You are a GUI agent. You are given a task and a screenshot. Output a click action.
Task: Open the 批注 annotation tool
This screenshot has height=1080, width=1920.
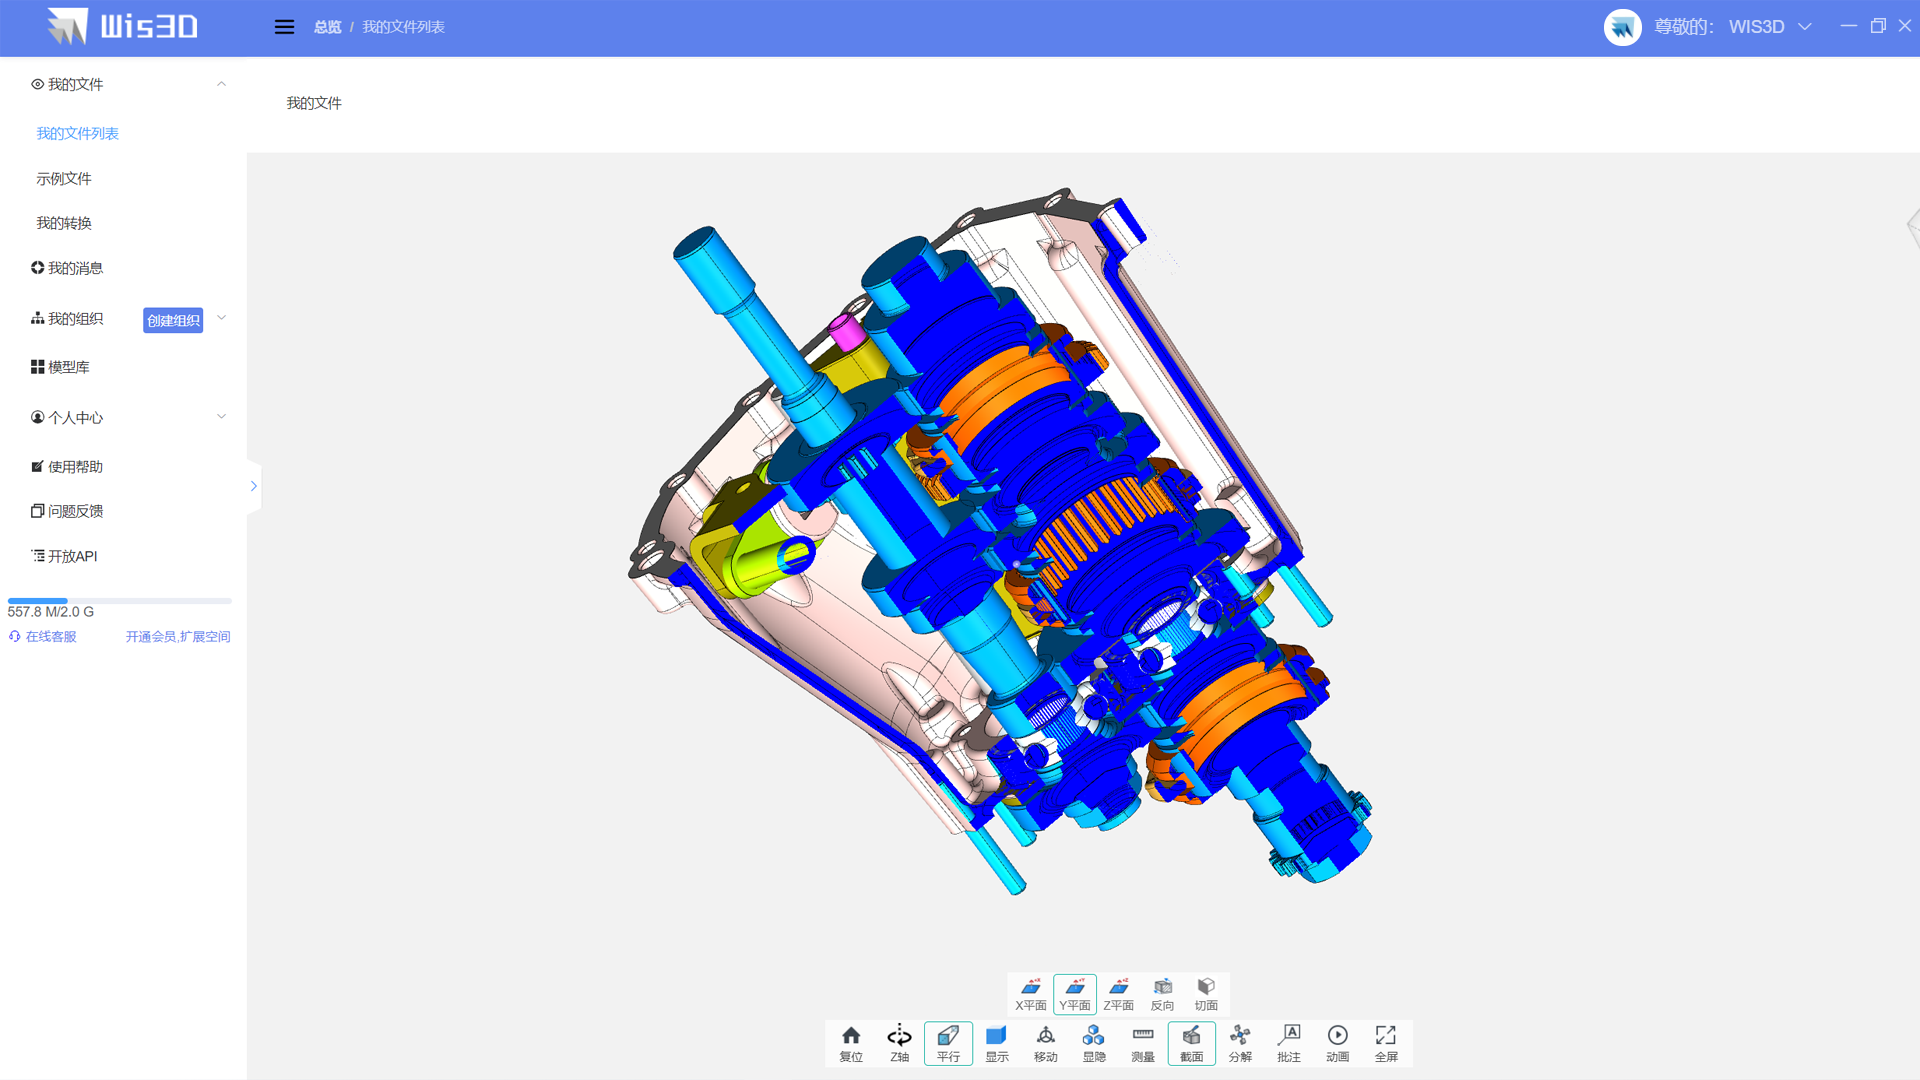coord(1289,1043)
